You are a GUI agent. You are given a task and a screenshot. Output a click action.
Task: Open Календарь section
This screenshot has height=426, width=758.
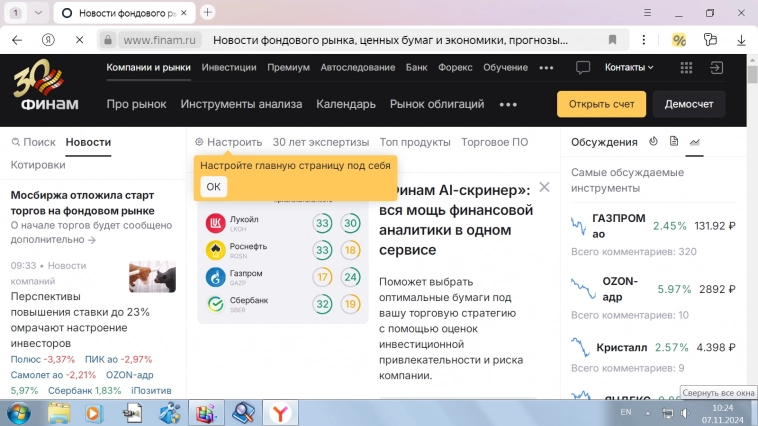(346, 104)
